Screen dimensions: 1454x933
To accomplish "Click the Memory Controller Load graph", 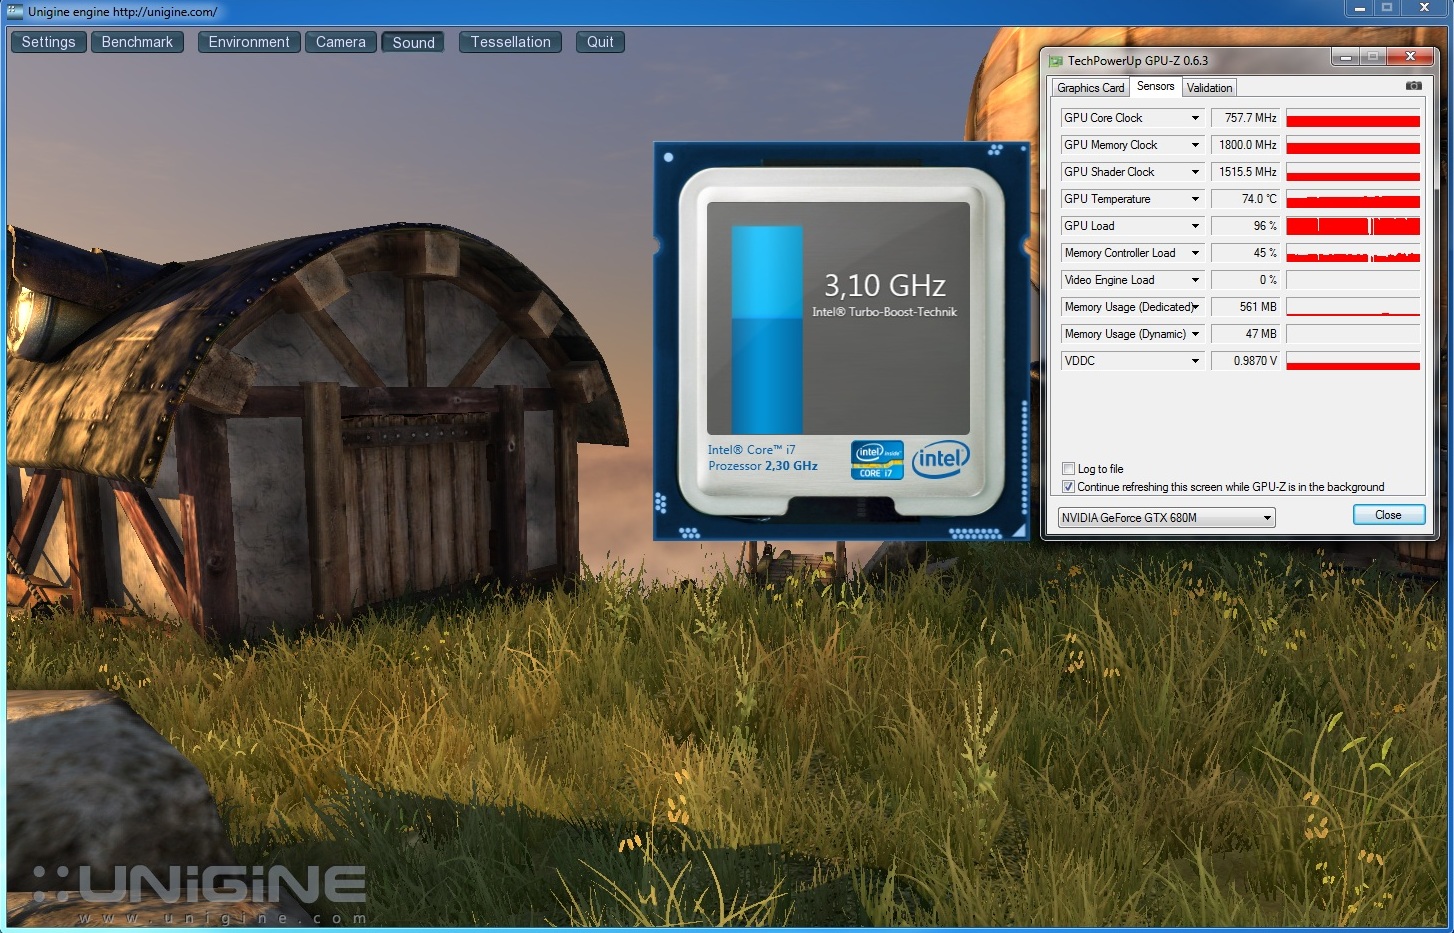I will click(x=1353, y=253).
